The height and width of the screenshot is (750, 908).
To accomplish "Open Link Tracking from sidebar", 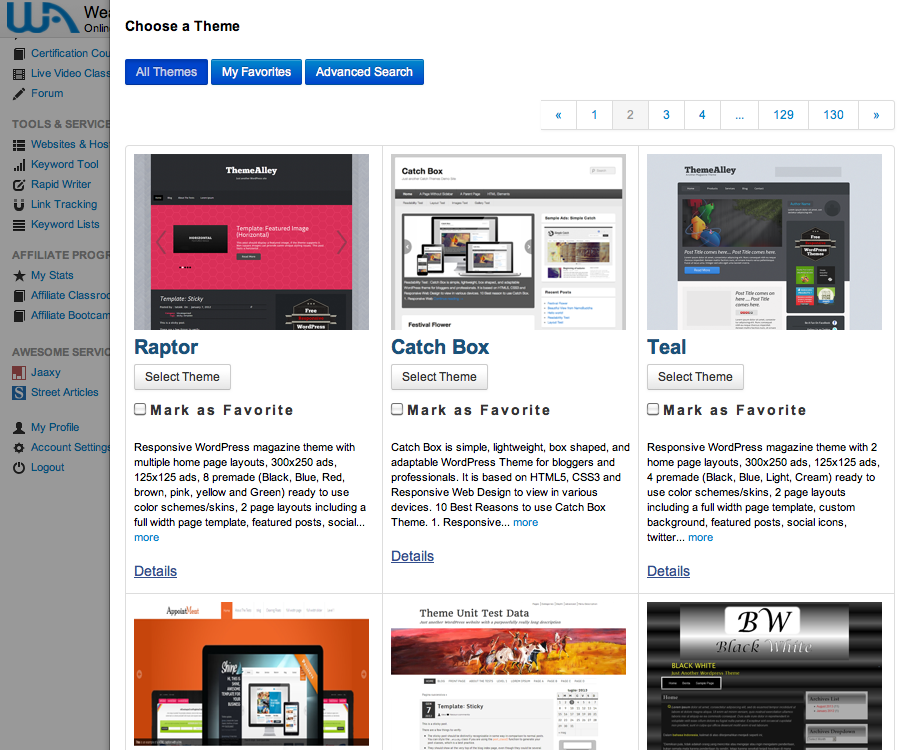I will click(x=64, y=204).
